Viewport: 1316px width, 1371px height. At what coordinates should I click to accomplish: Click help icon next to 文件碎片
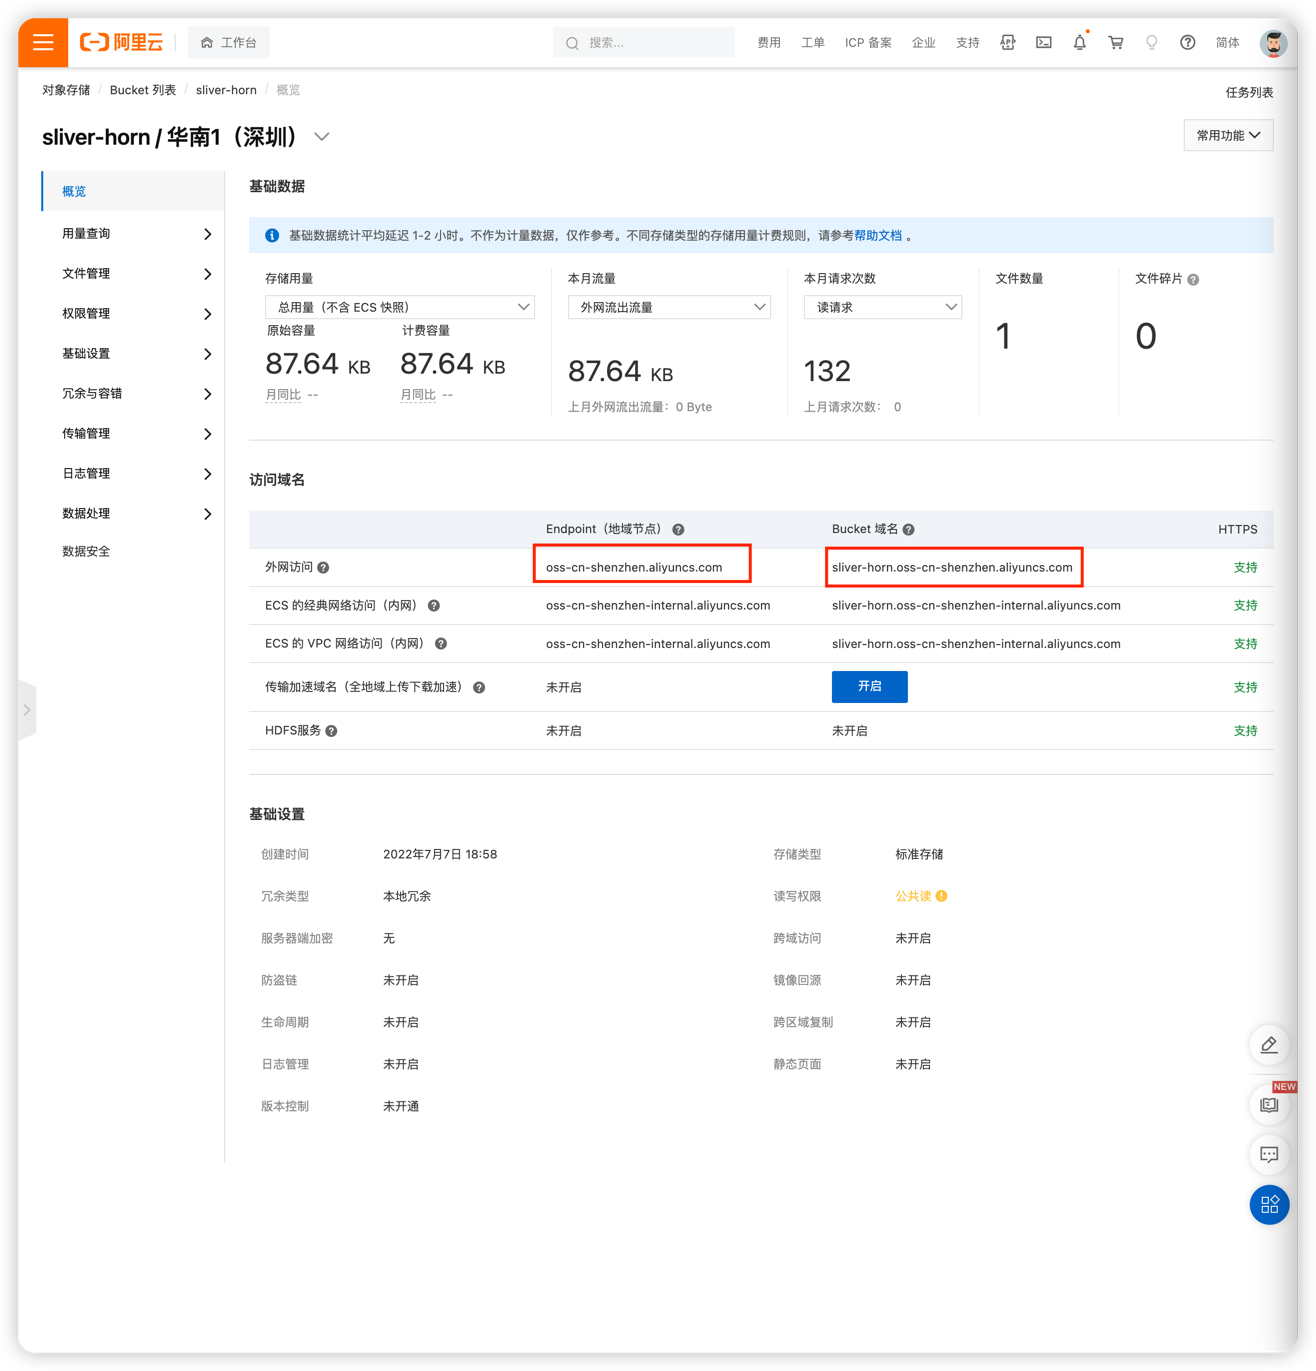pos(1193,280)
